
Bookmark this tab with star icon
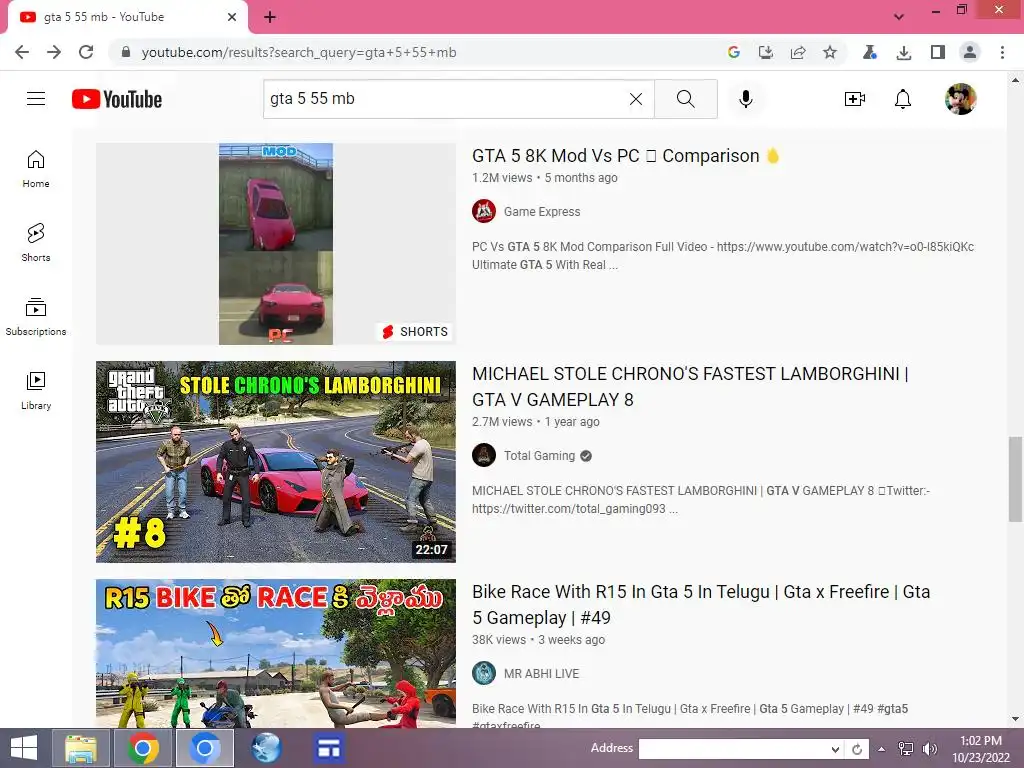(x=829, y=52)
